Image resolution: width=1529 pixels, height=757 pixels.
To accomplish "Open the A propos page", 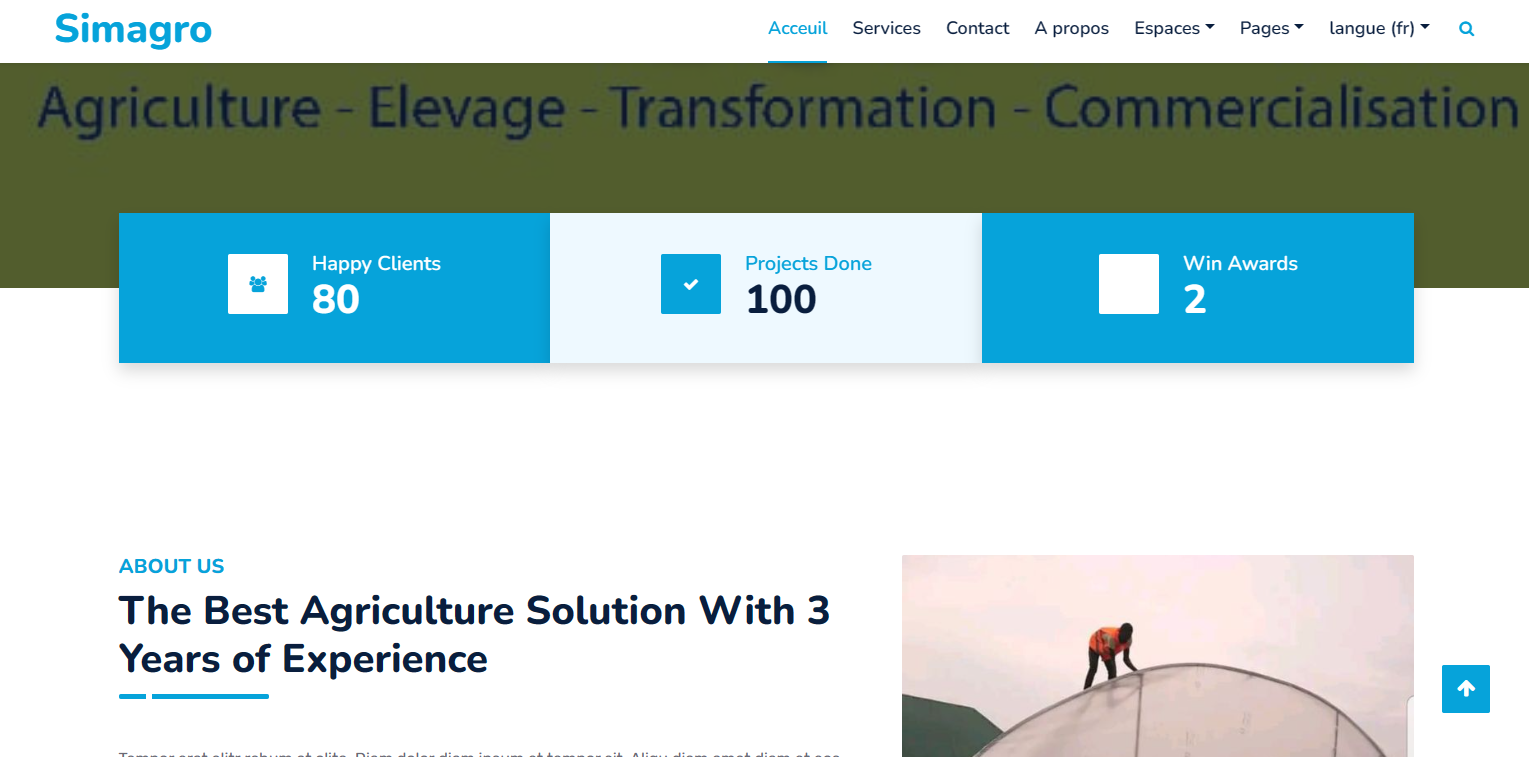I will click(x=1071, y=29).
